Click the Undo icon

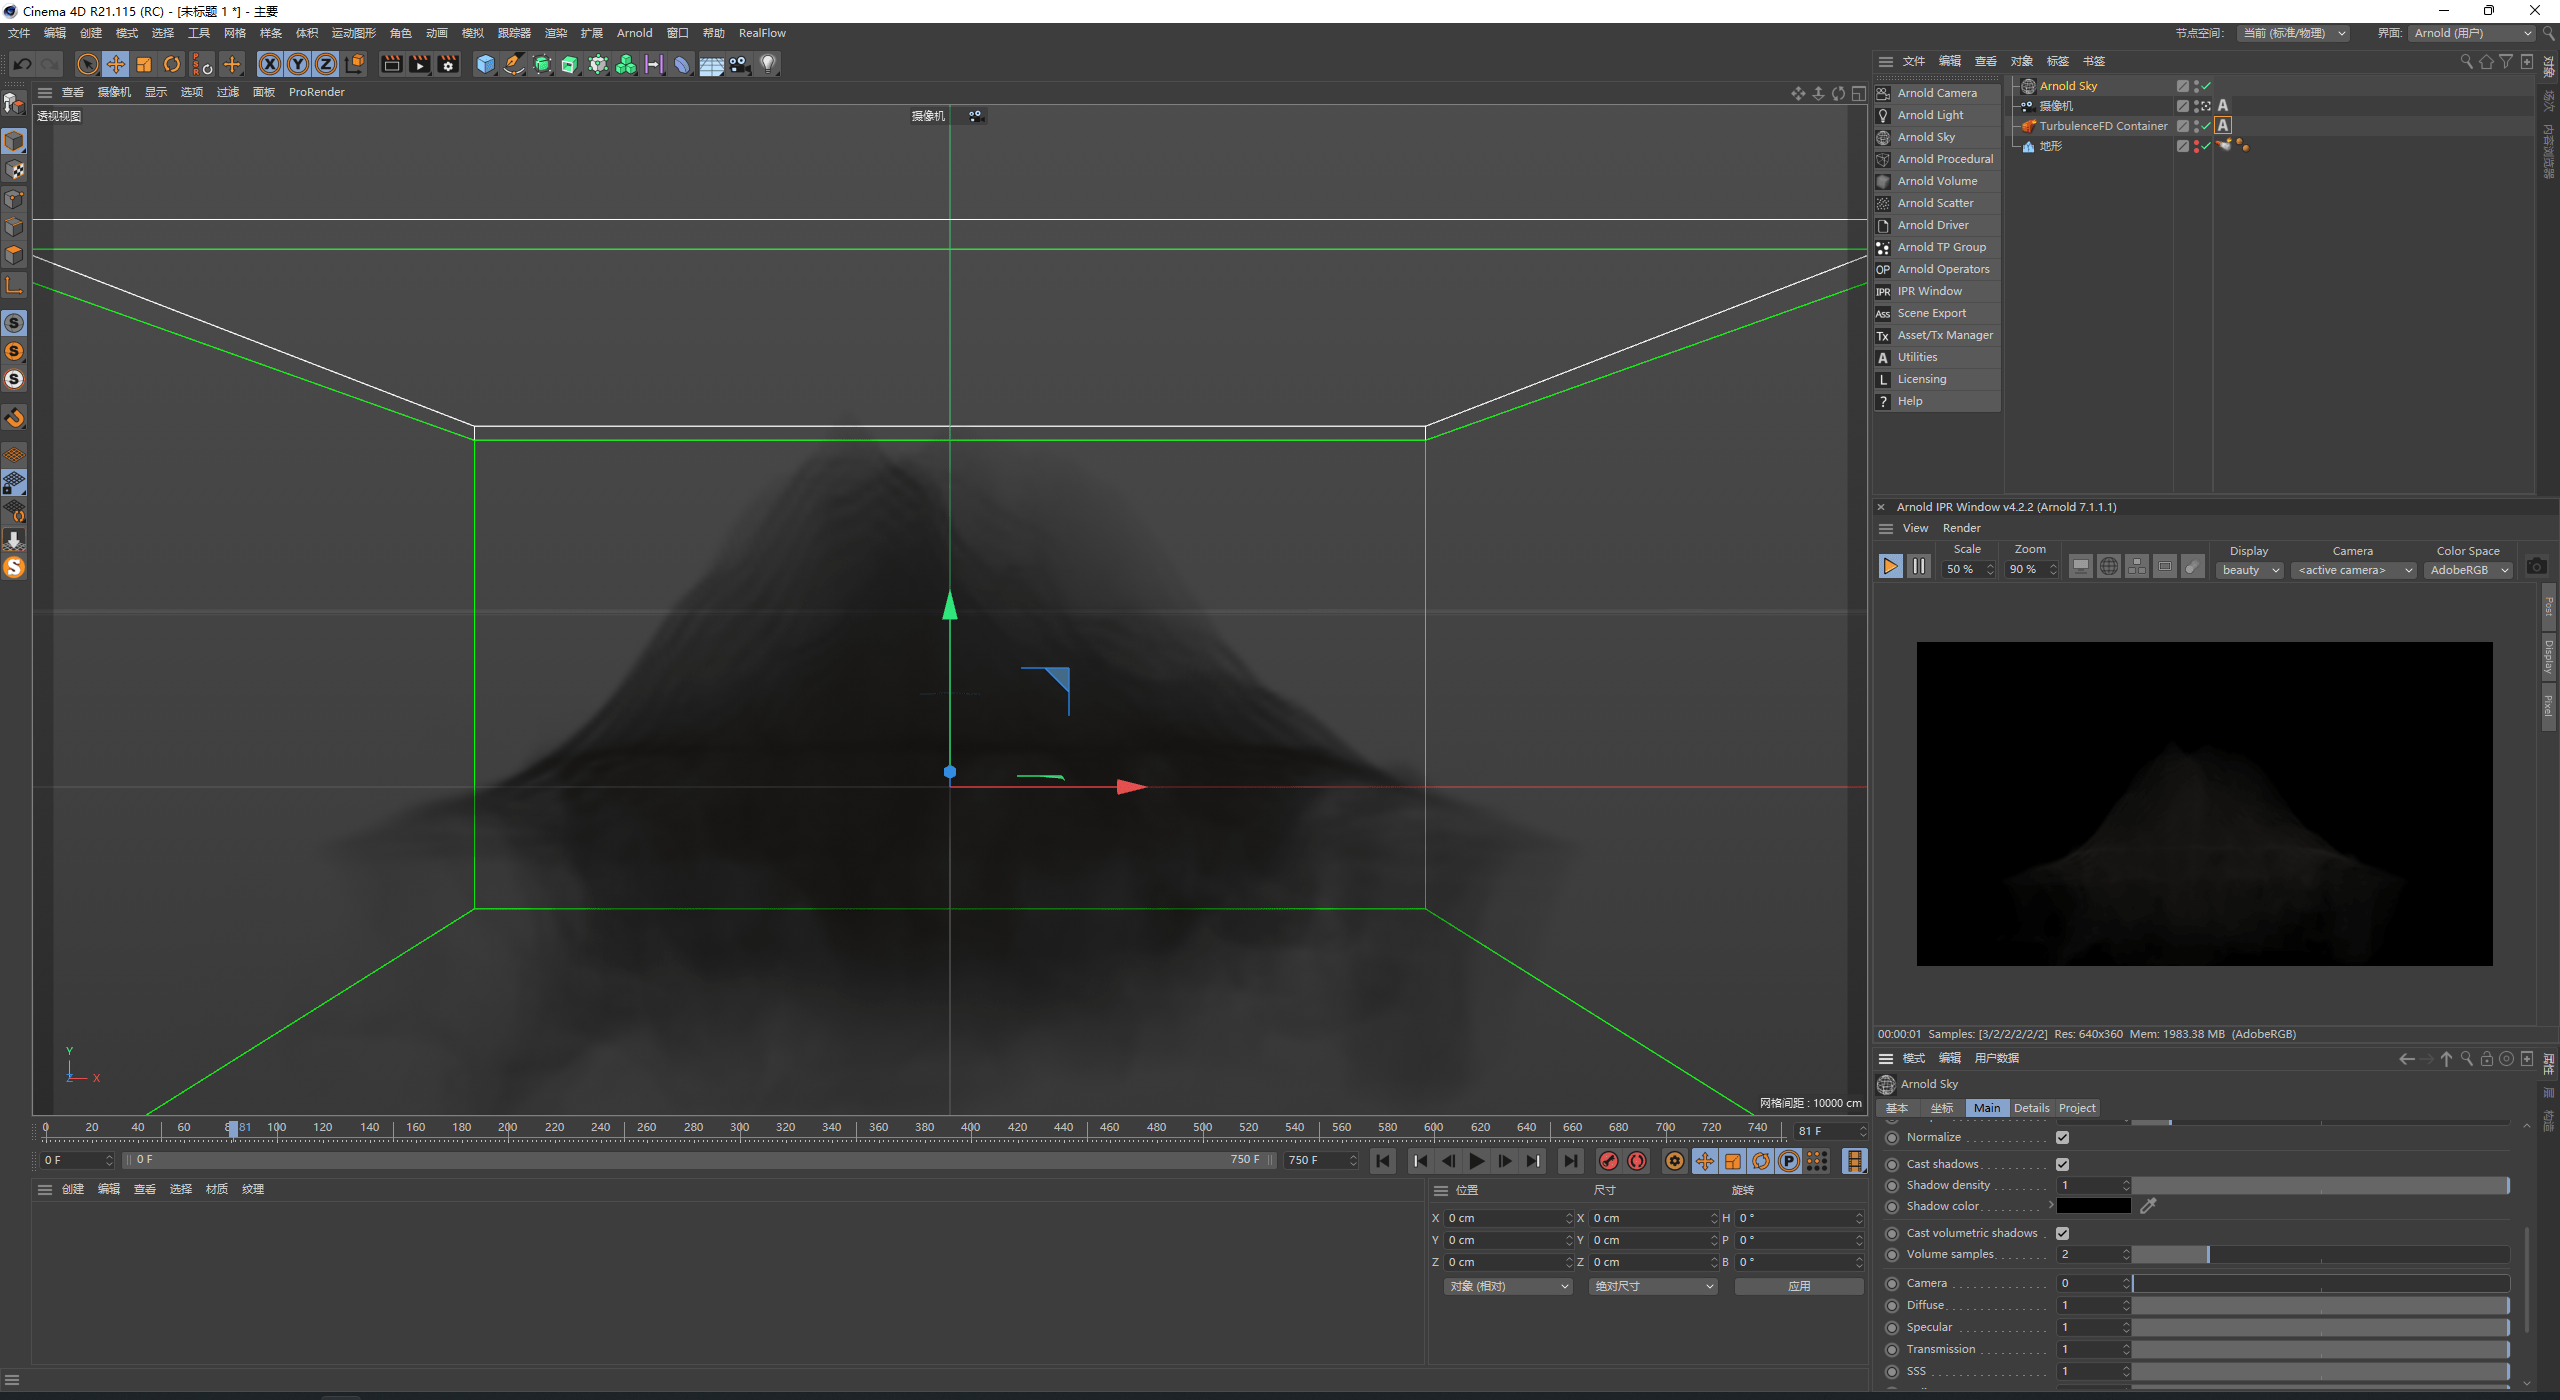22,64
